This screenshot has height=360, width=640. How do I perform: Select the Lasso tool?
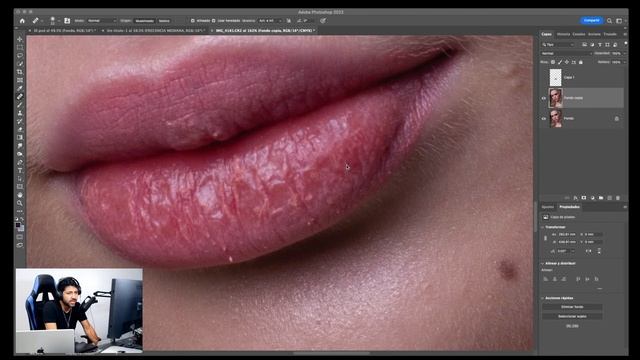[20, 56]
